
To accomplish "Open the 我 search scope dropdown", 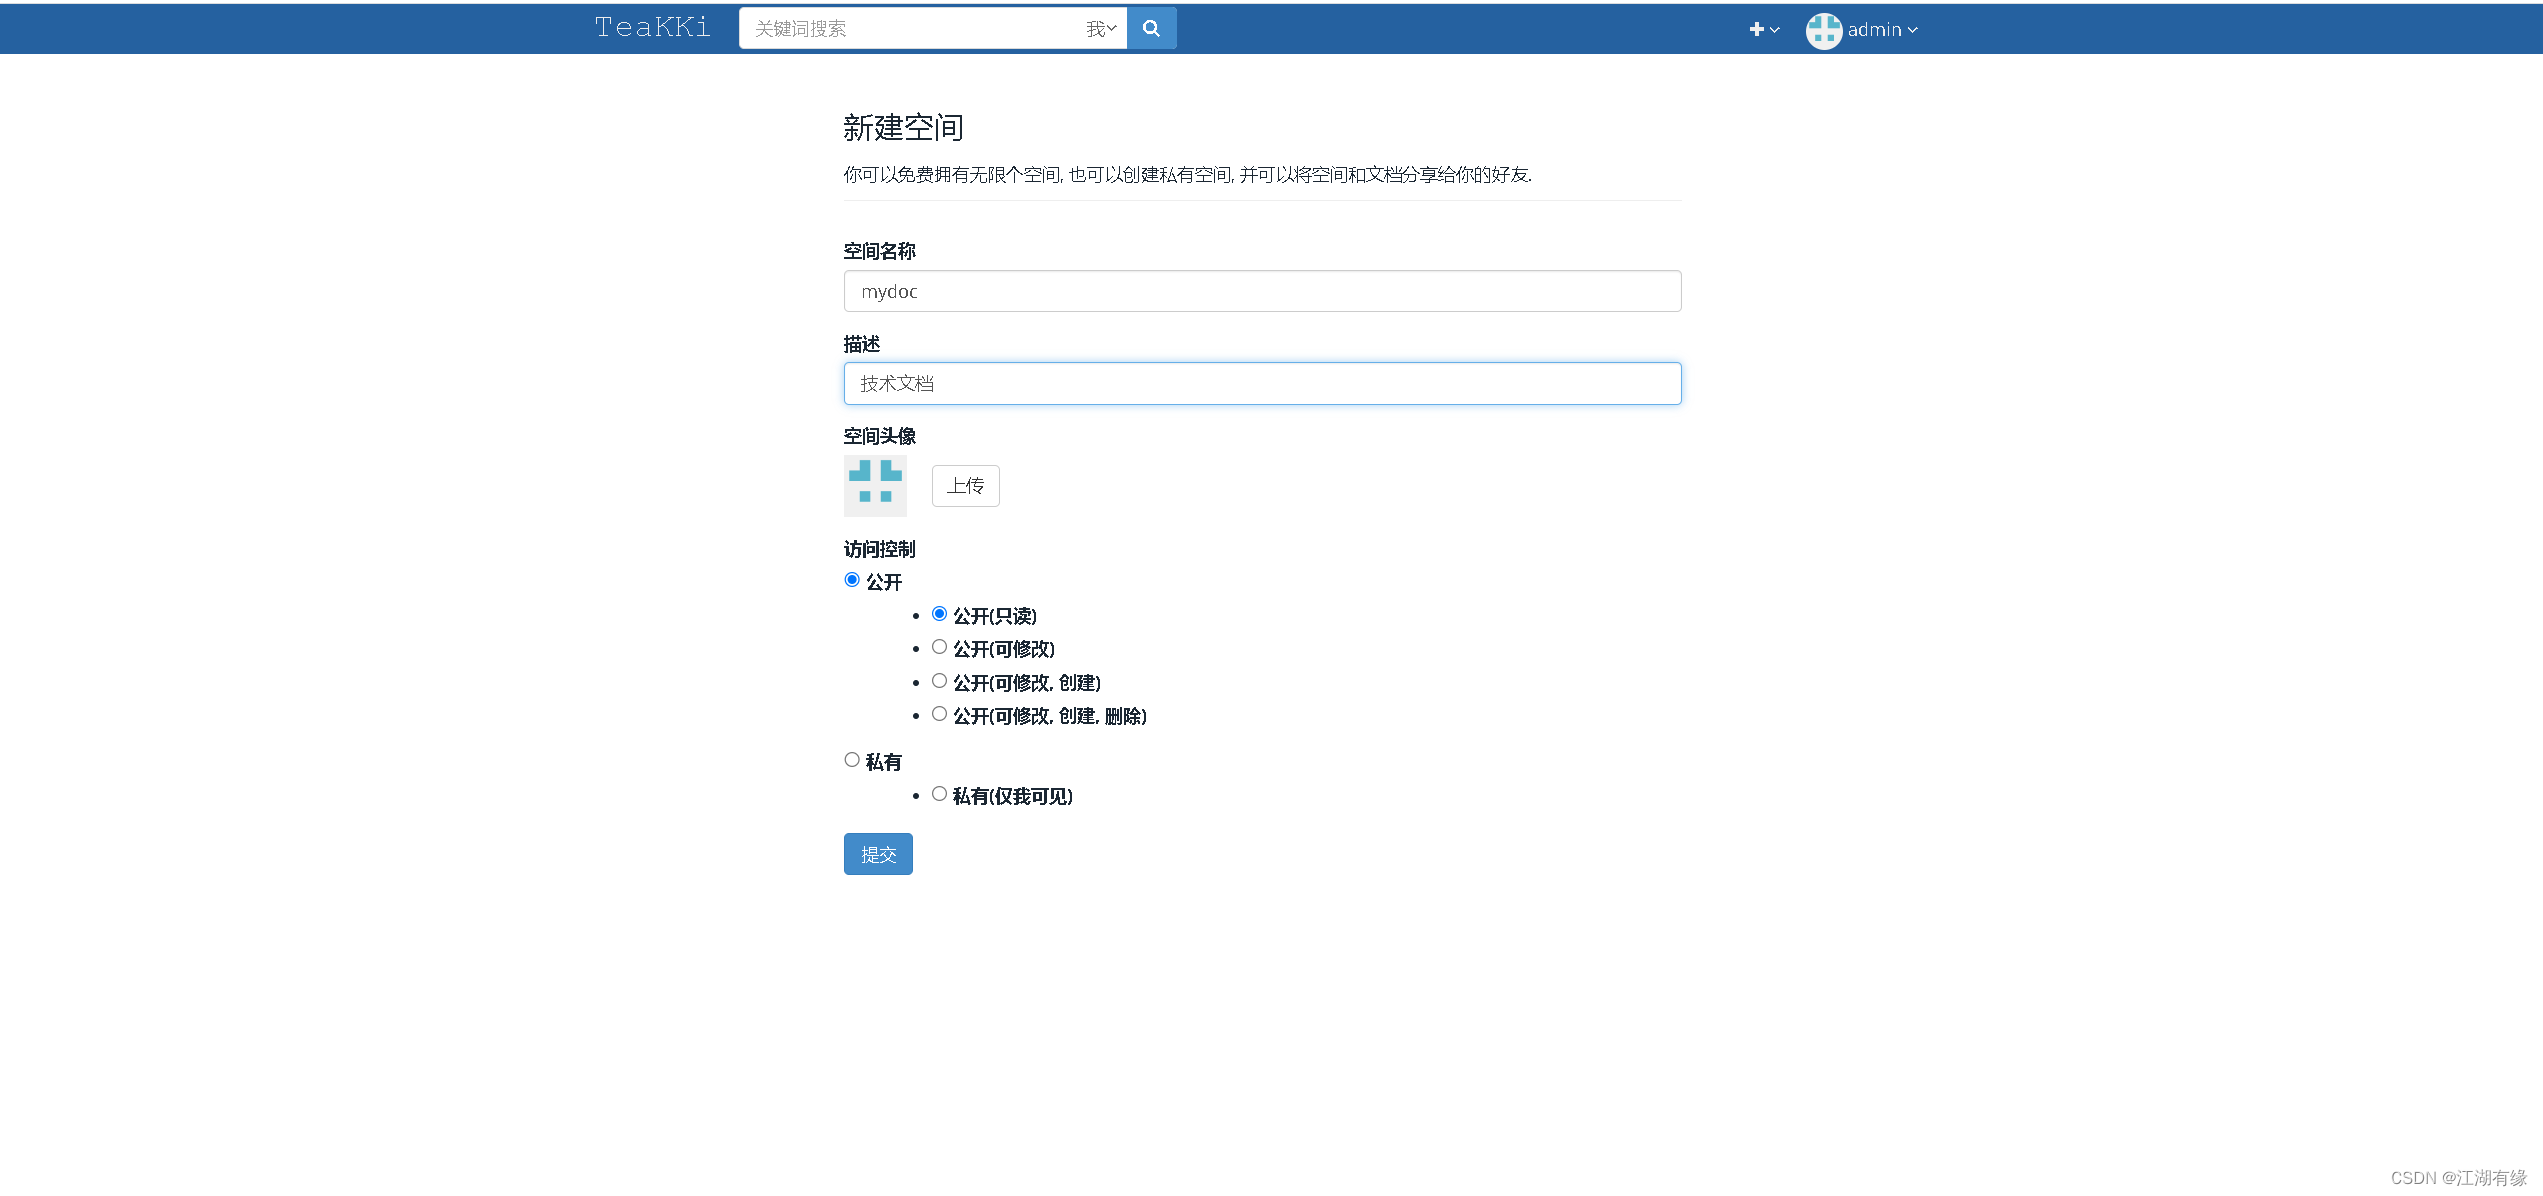I will coord(1100,28).
